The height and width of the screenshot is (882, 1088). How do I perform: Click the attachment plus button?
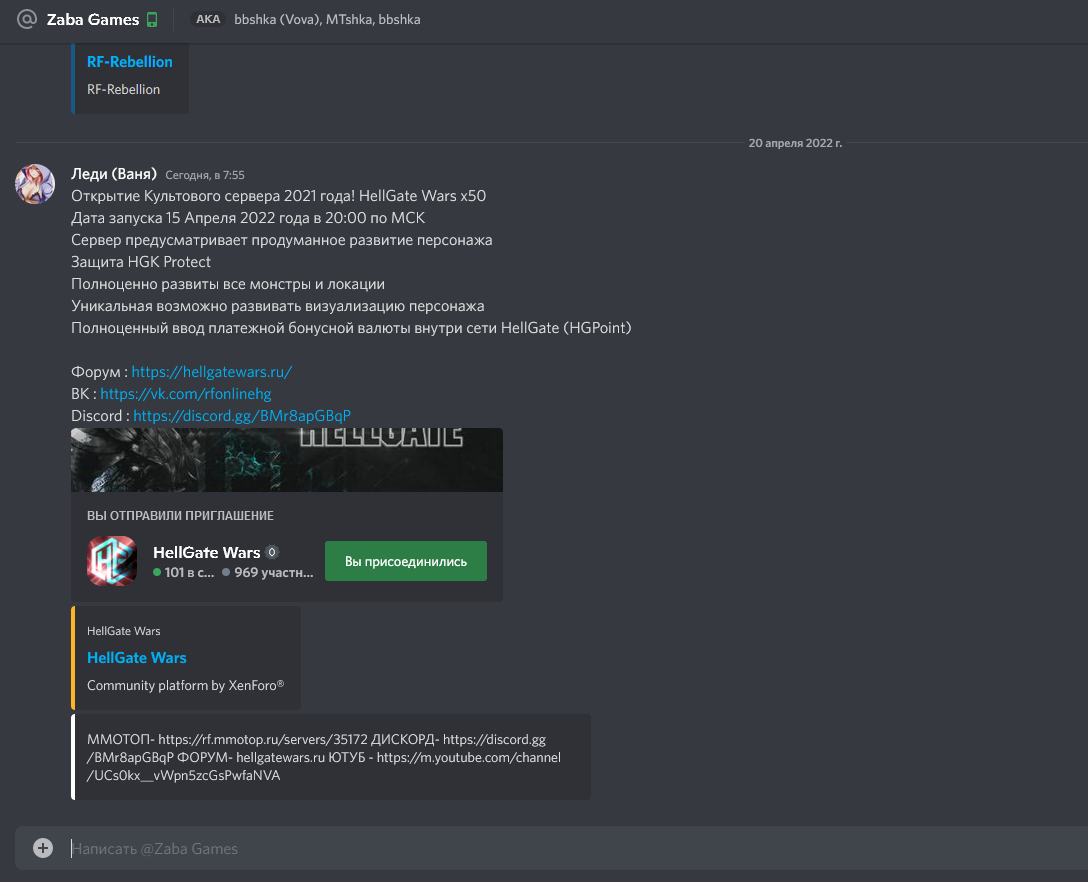(x=43, y=848)
